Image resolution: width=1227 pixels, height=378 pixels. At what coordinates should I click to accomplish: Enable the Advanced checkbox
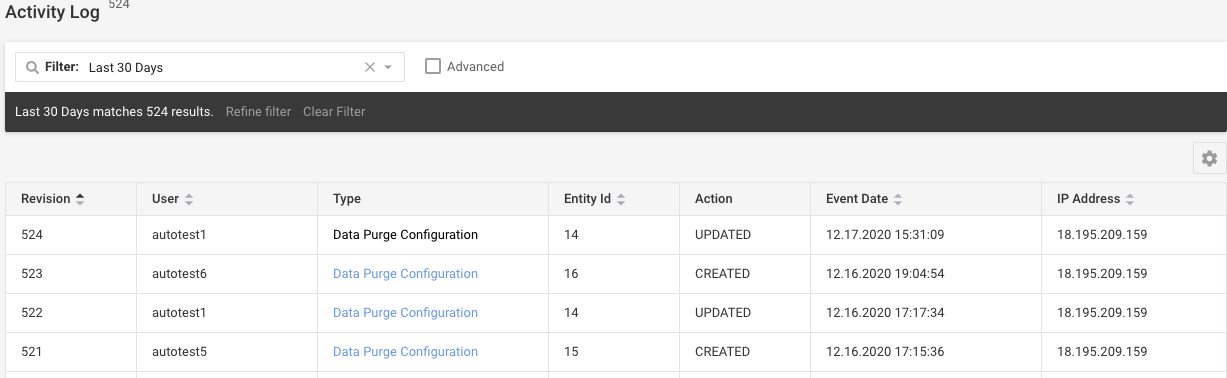pos(433,66)
